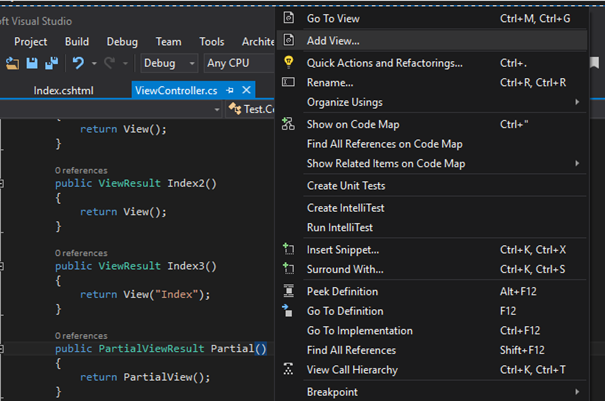Click the Add View document icon

click(x=289, y=40)
